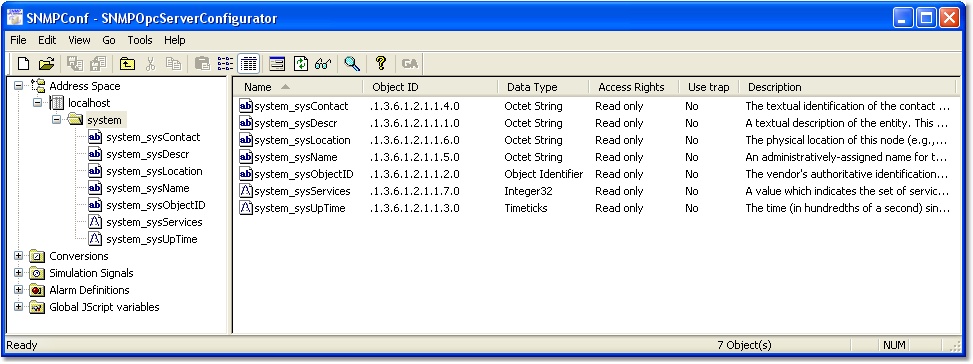
Task: Click the Open folder toolbar icon
Action: coord(47,63)
